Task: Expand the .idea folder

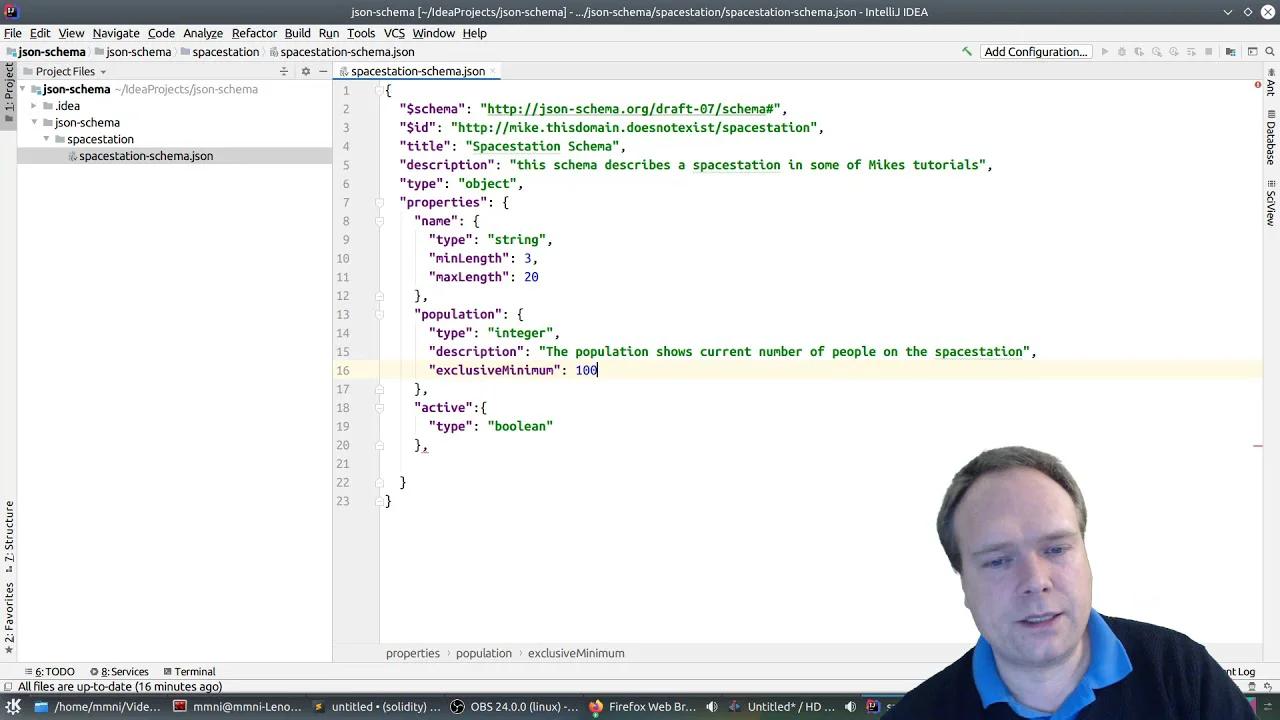Action: [34, 105]
